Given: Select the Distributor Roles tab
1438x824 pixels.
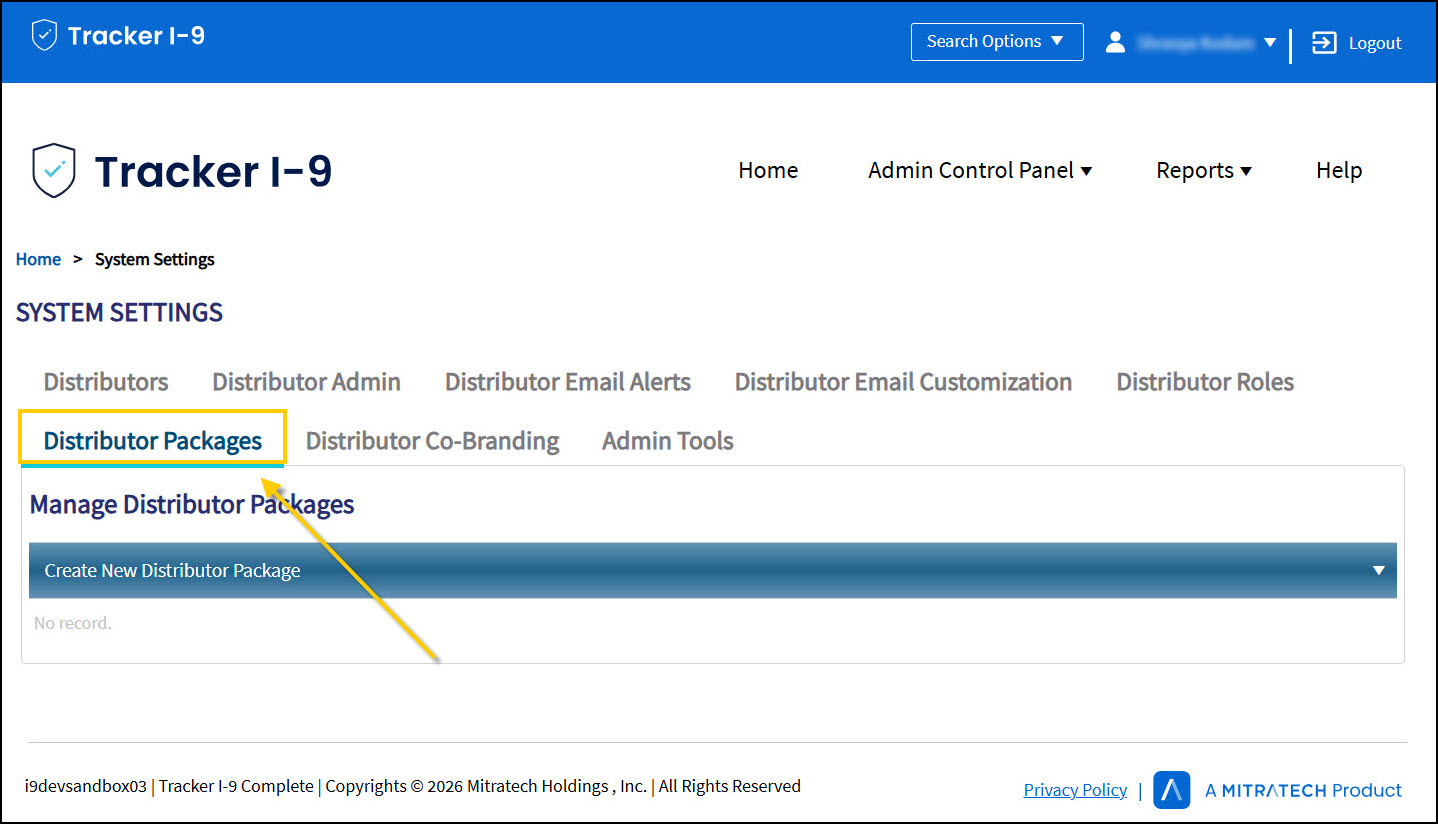Looking at the screenshot, I should click(1204, 382).
